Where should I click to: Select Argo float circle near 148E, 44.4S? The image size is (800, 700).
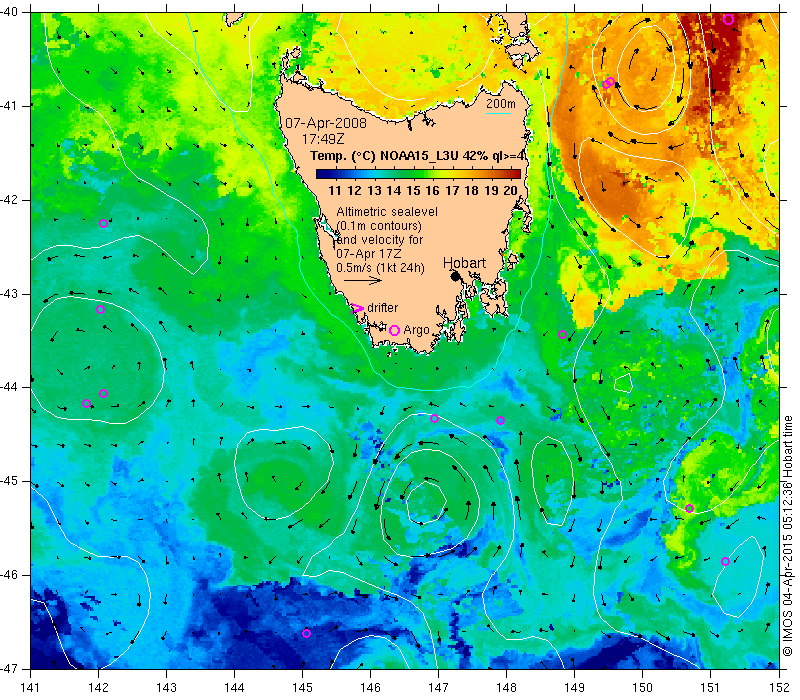tap(501, 420)
